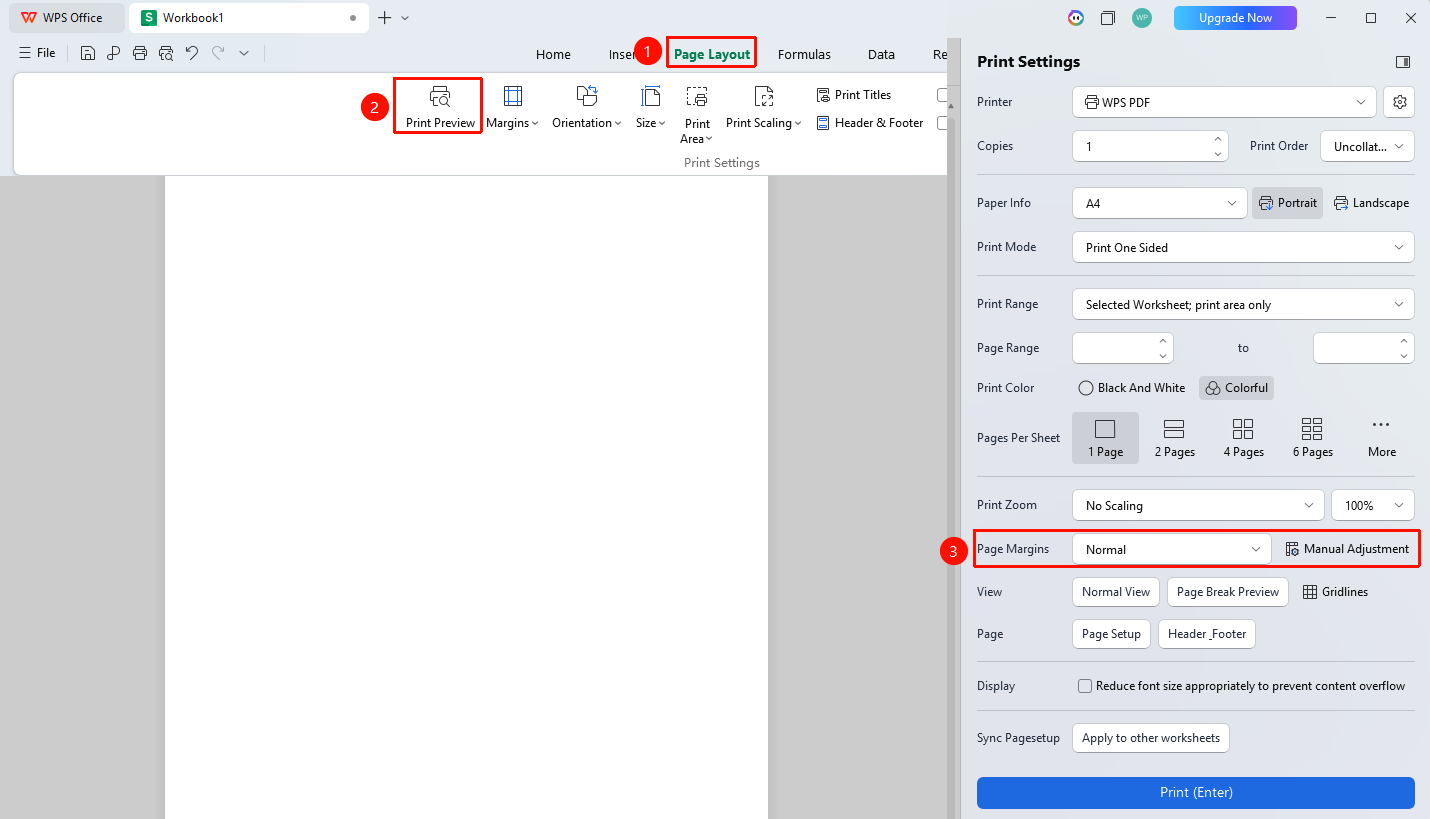
Task: Open the File menu
Action: pyautogui.click(x=38, y=53)
